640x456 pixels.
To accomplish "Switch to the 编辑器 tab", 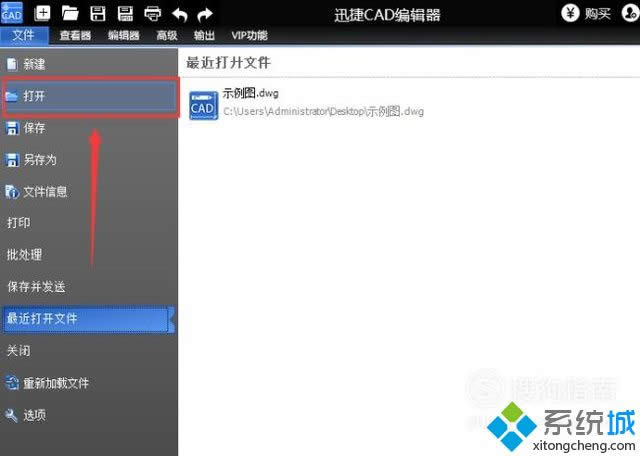I will pyautogui.click(x=124, y=35).
